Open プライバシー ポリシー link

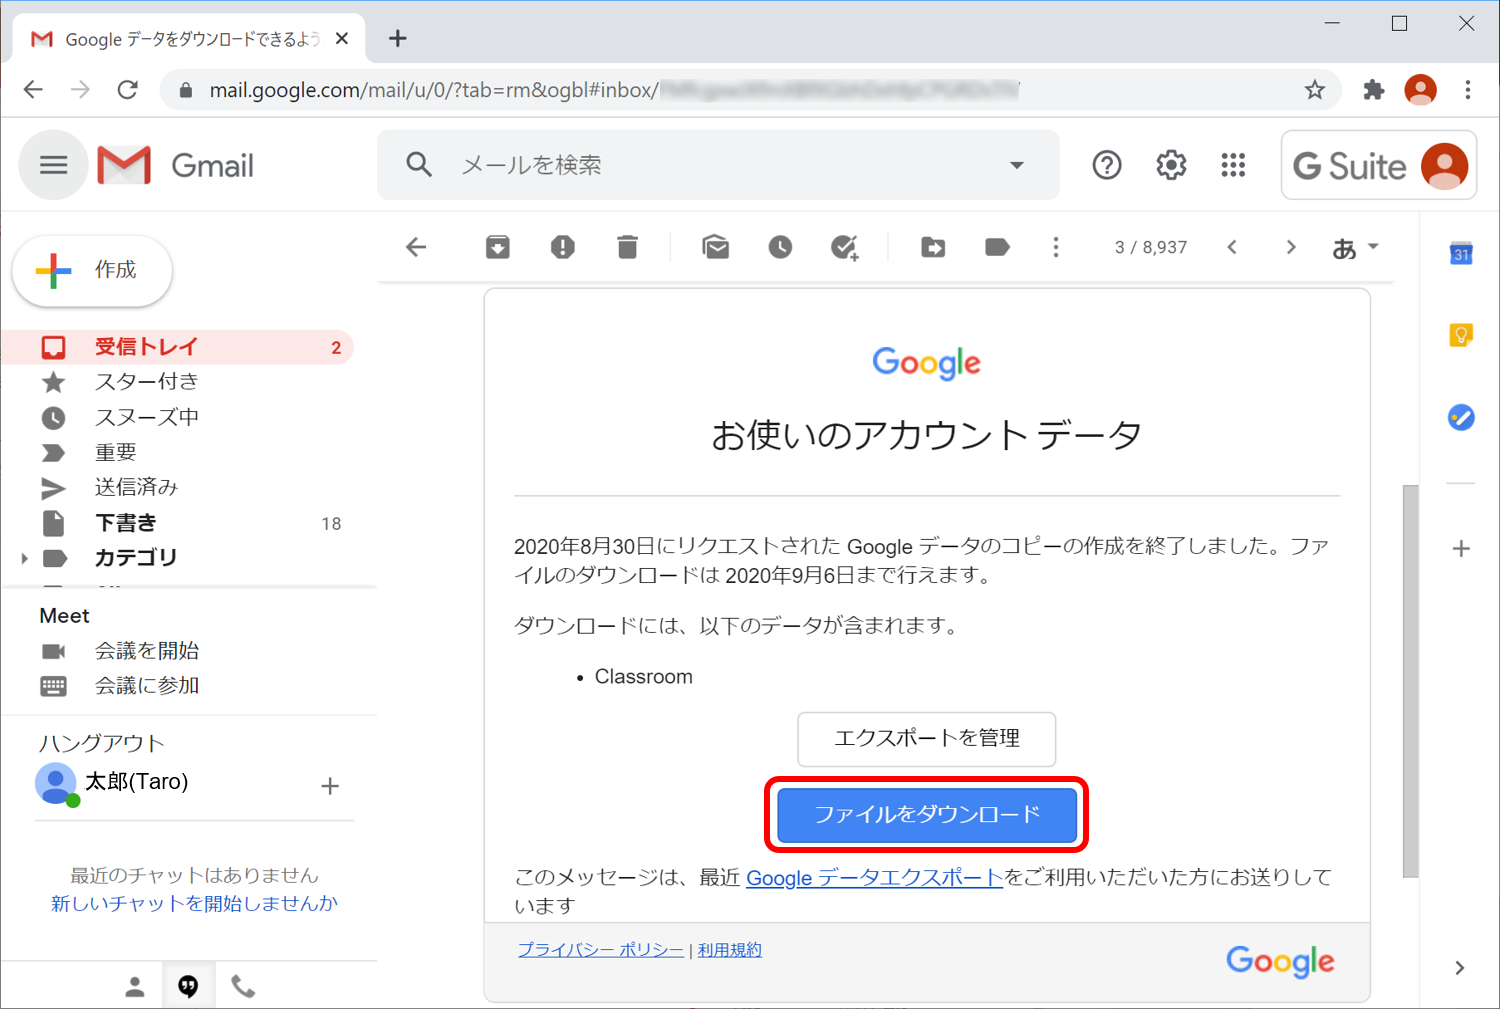[x=601, y=950]
